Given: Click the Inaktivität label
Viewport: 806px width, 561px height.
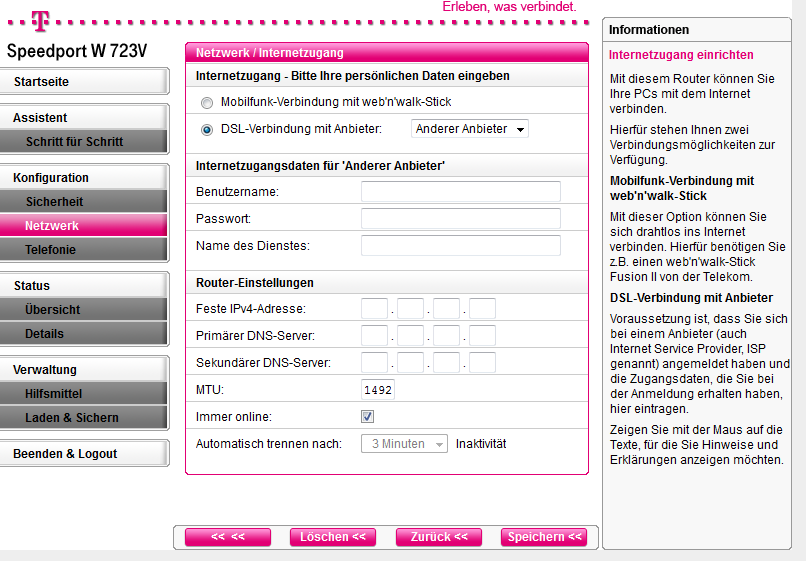Looking at the screenshot, I should (481, 444).
